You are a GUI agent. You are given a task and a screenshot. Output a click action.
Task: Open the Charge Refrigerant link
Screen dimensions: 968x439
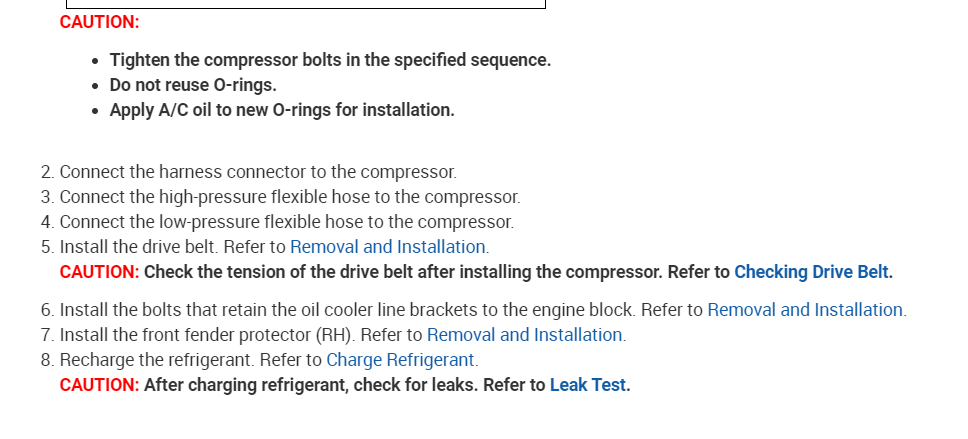(401, 360)
